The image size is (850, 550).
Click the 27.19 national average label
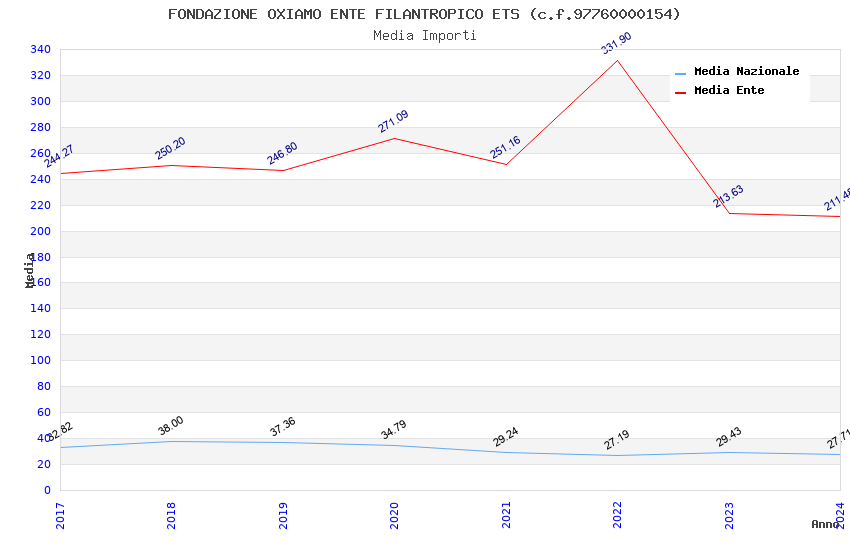[617, 439]
